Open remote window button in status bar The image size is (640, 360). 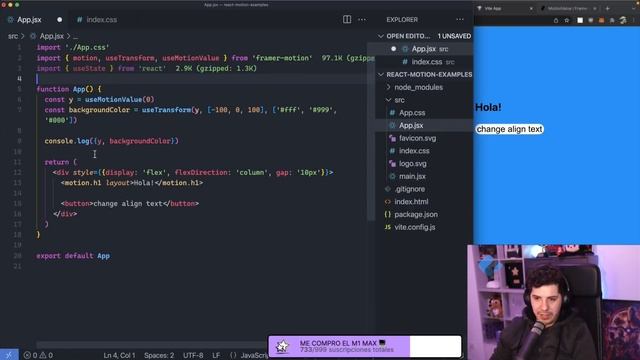9,355
